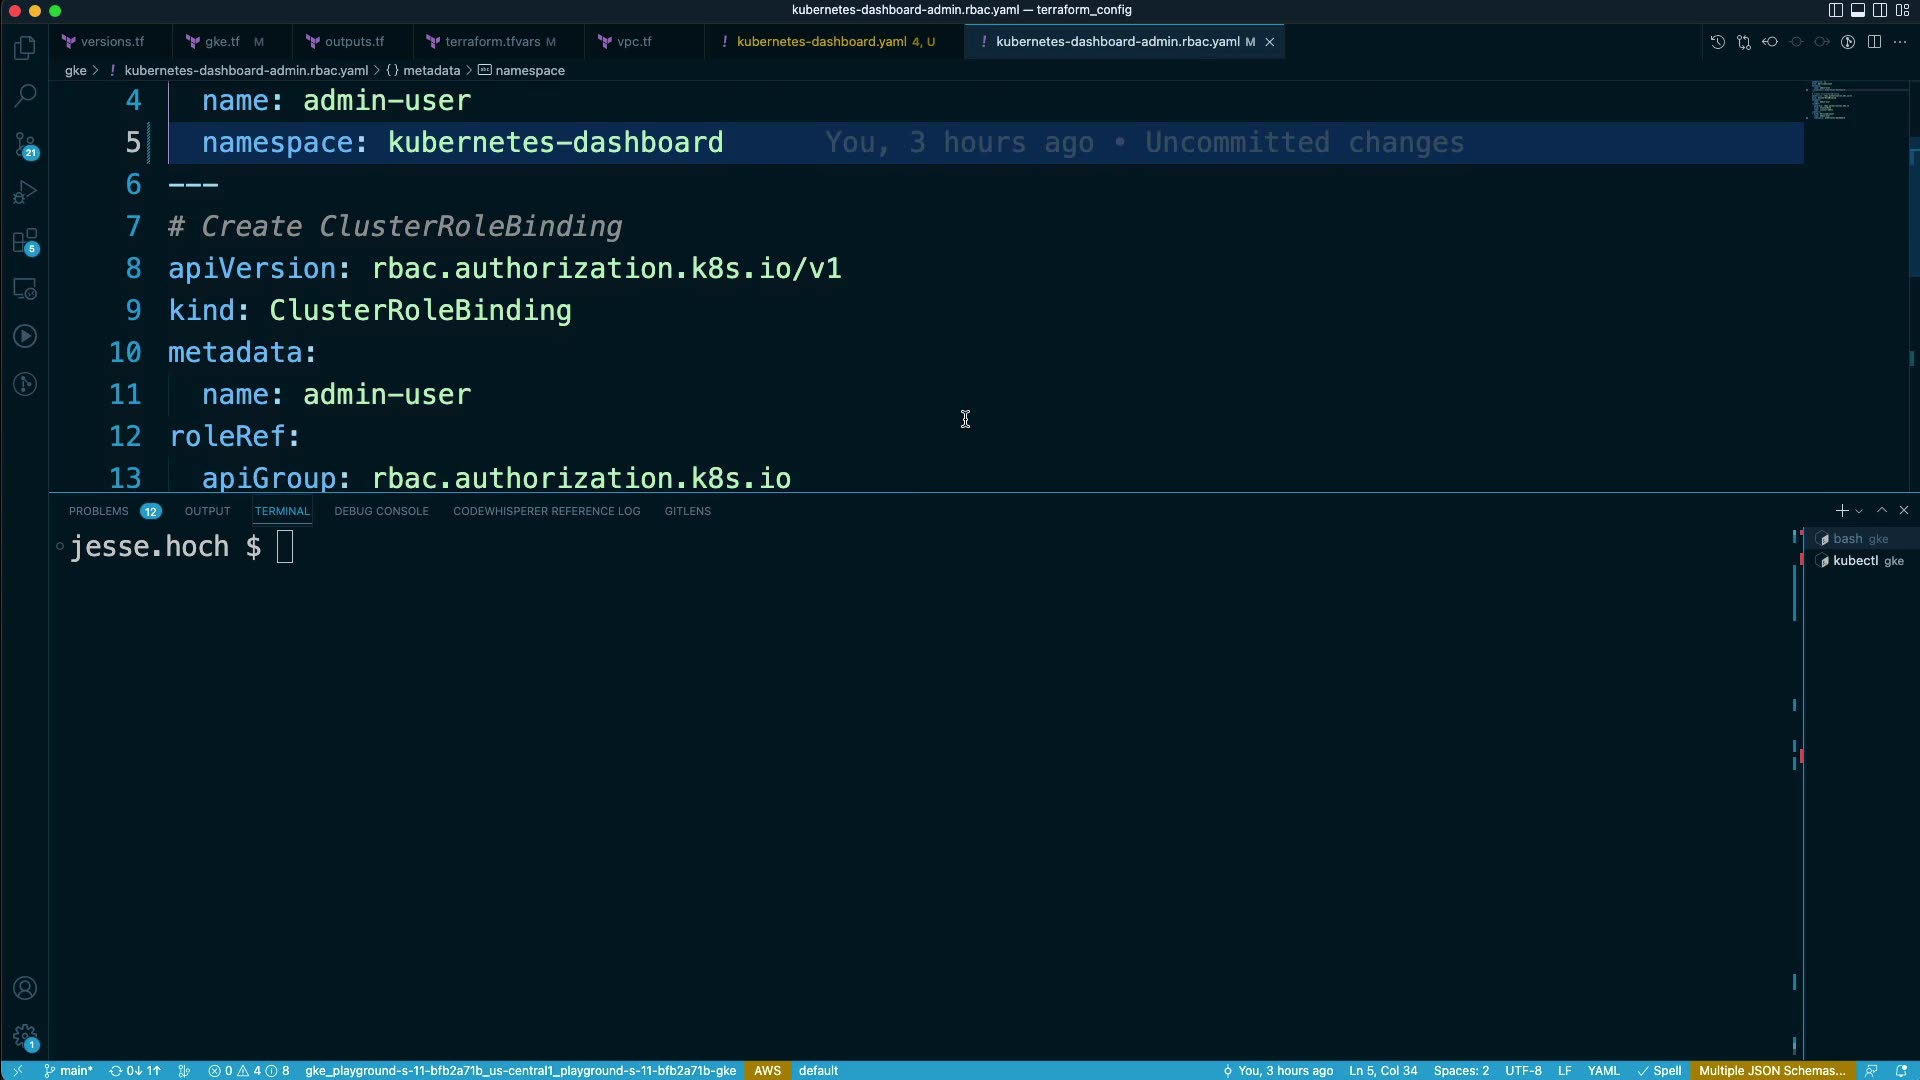Toggle the primary side bar layout button
The height and width of the screenshot is (1080, 1920).
[x=1835, y=10]
